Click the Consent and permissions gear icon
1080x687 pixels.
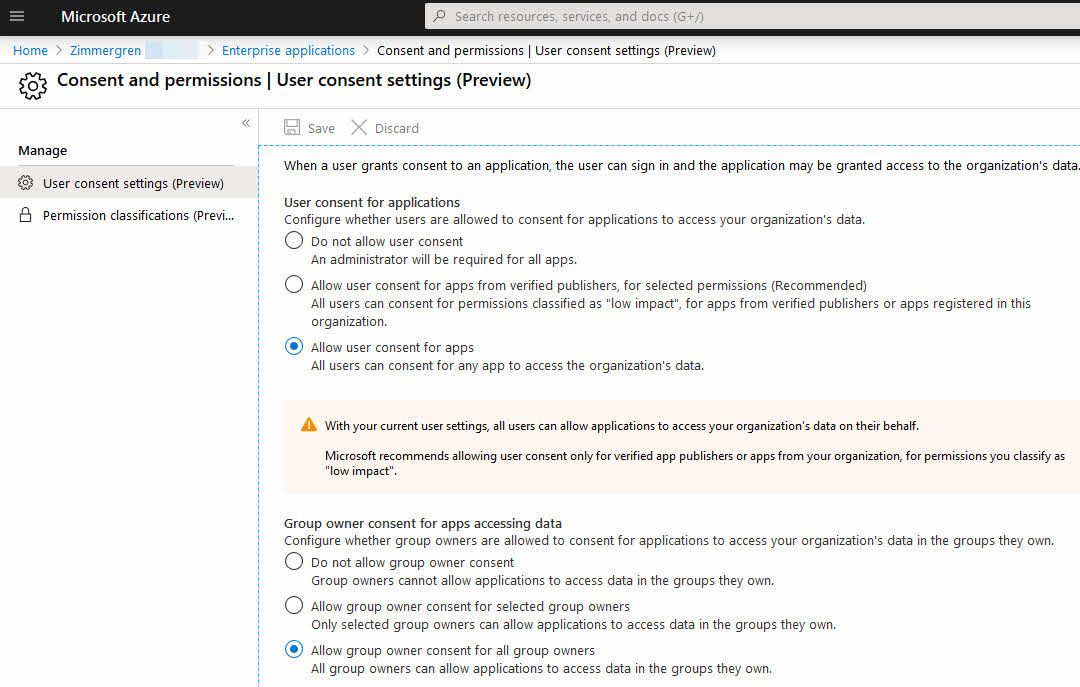point(32,85)
